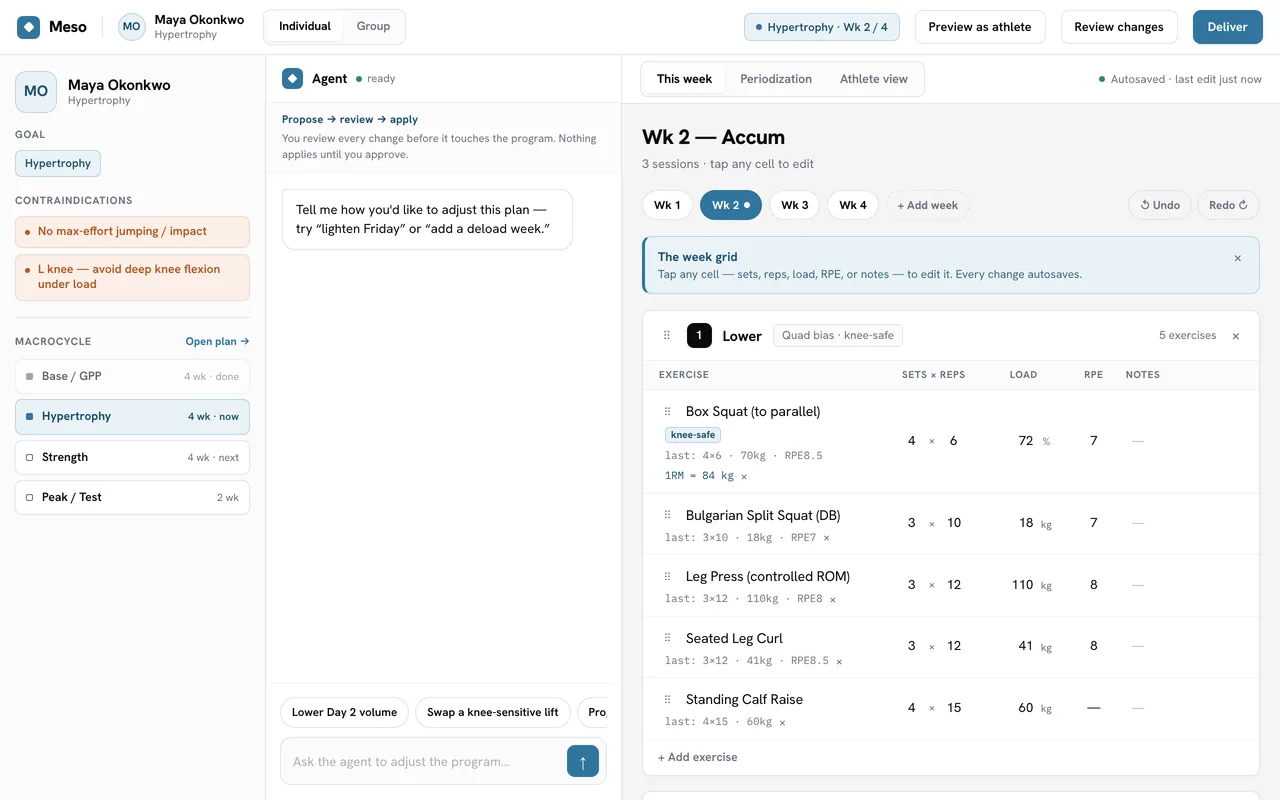
Task: Grab the Lower session drag handle
Action: (x=667, y=336)
